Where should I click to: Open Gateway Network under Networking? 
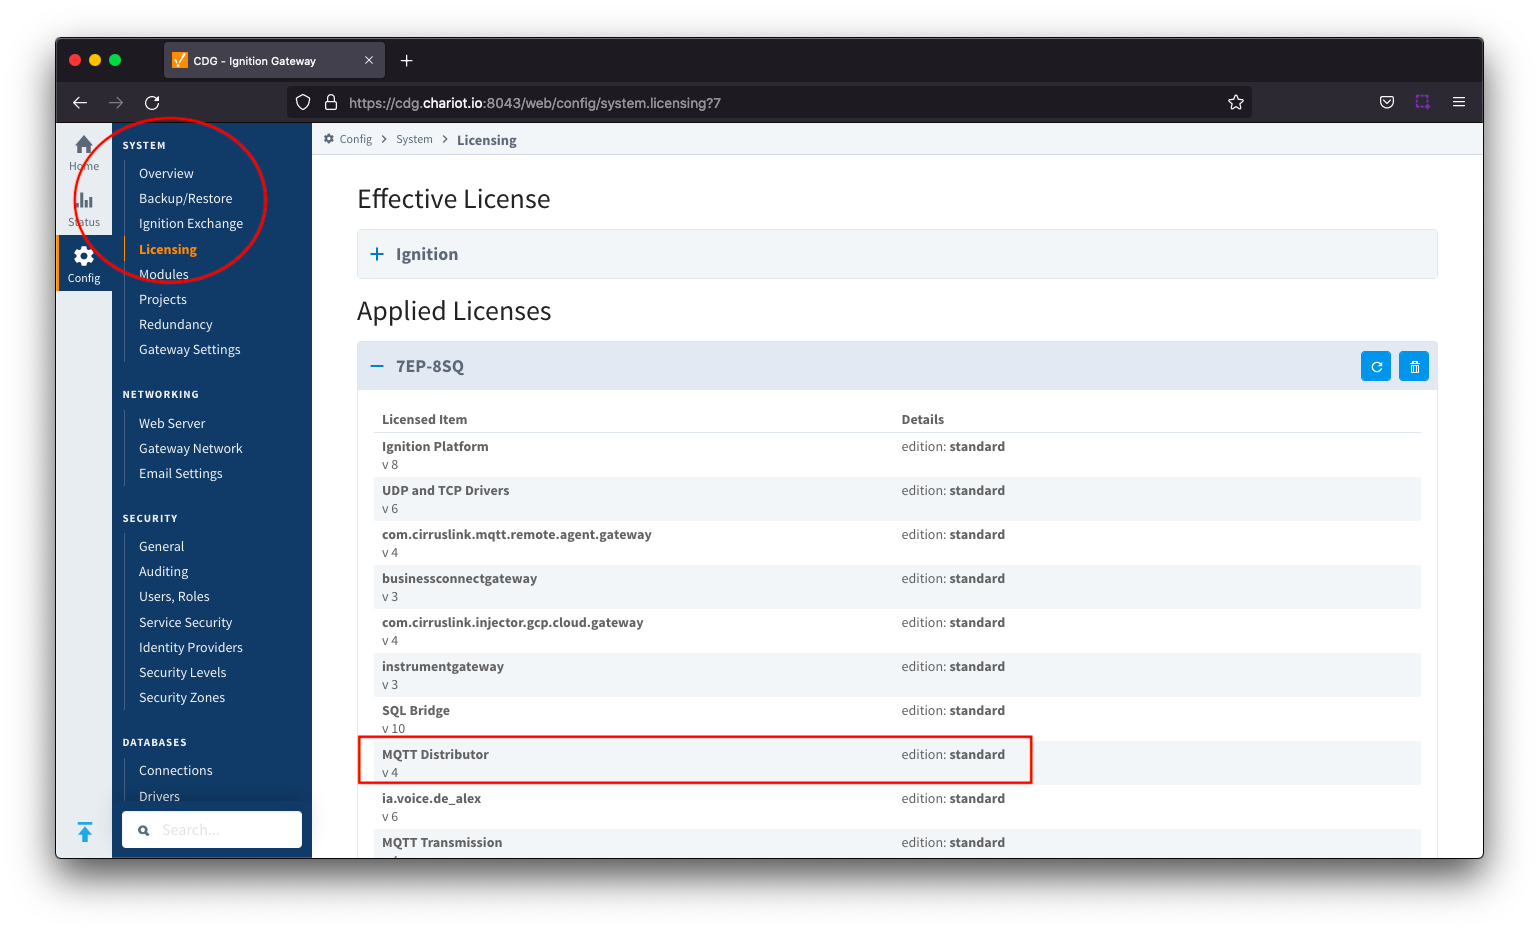click(x=191, y=448)
